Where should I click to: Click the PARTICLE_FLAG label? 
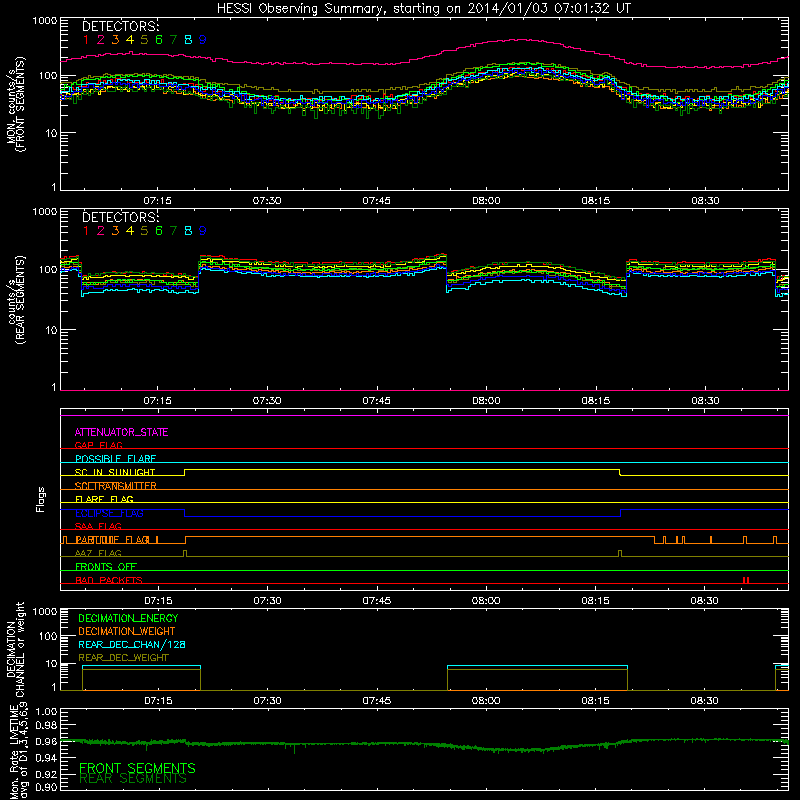pos(112,540)
